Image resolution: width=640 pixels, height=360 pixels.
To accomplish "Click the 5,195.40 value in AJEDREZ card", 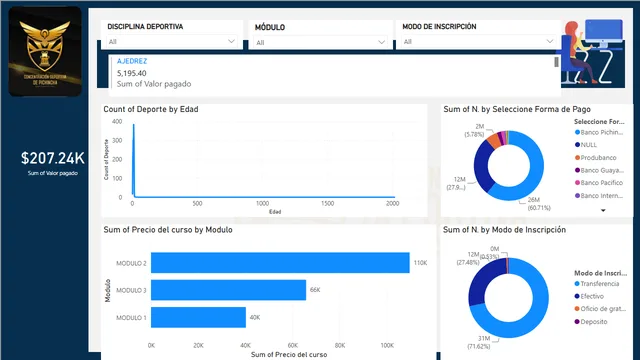I will tap(131, 73).
